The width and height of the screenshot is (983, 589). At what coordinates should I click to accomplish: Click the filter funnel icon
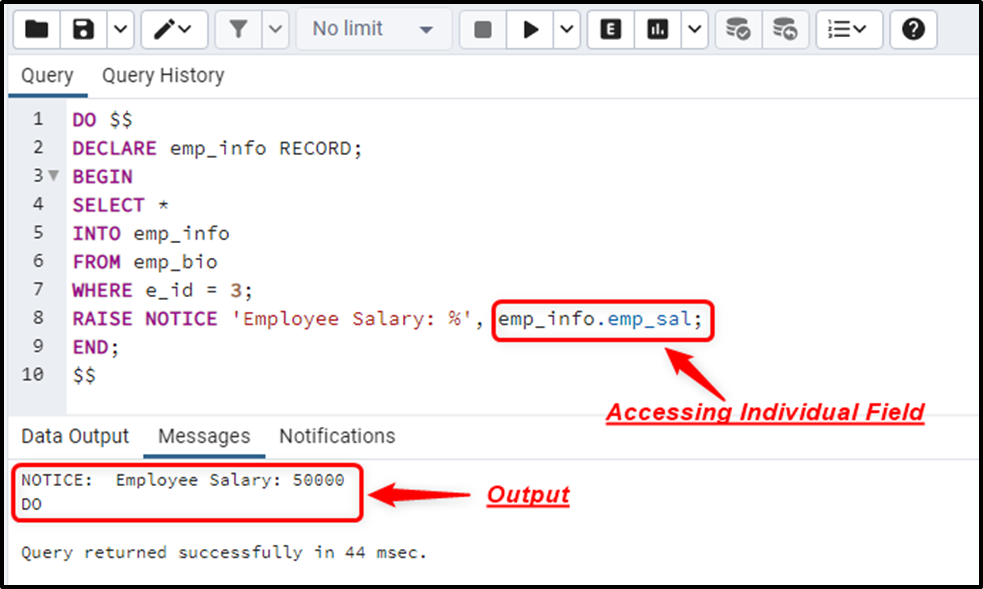(238, 29)
